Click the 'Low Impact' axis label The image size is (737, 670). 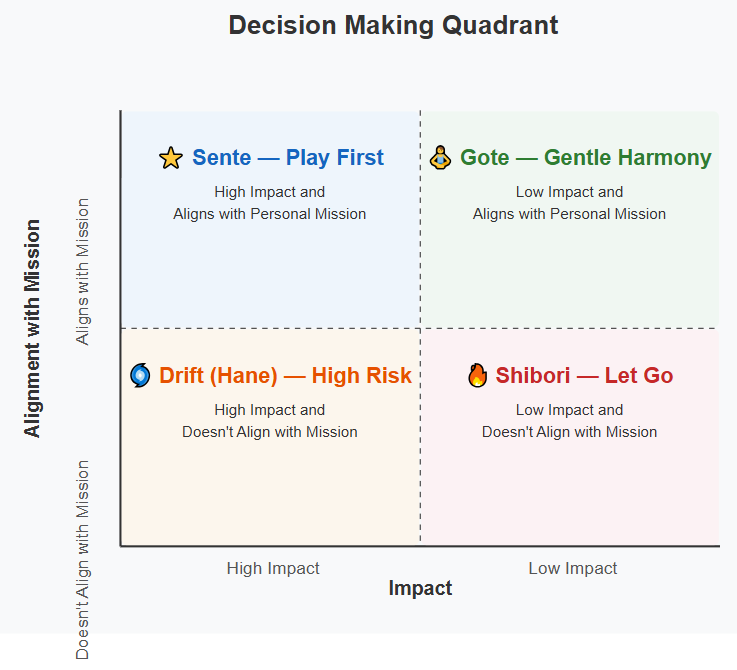[x=573, y=568]
